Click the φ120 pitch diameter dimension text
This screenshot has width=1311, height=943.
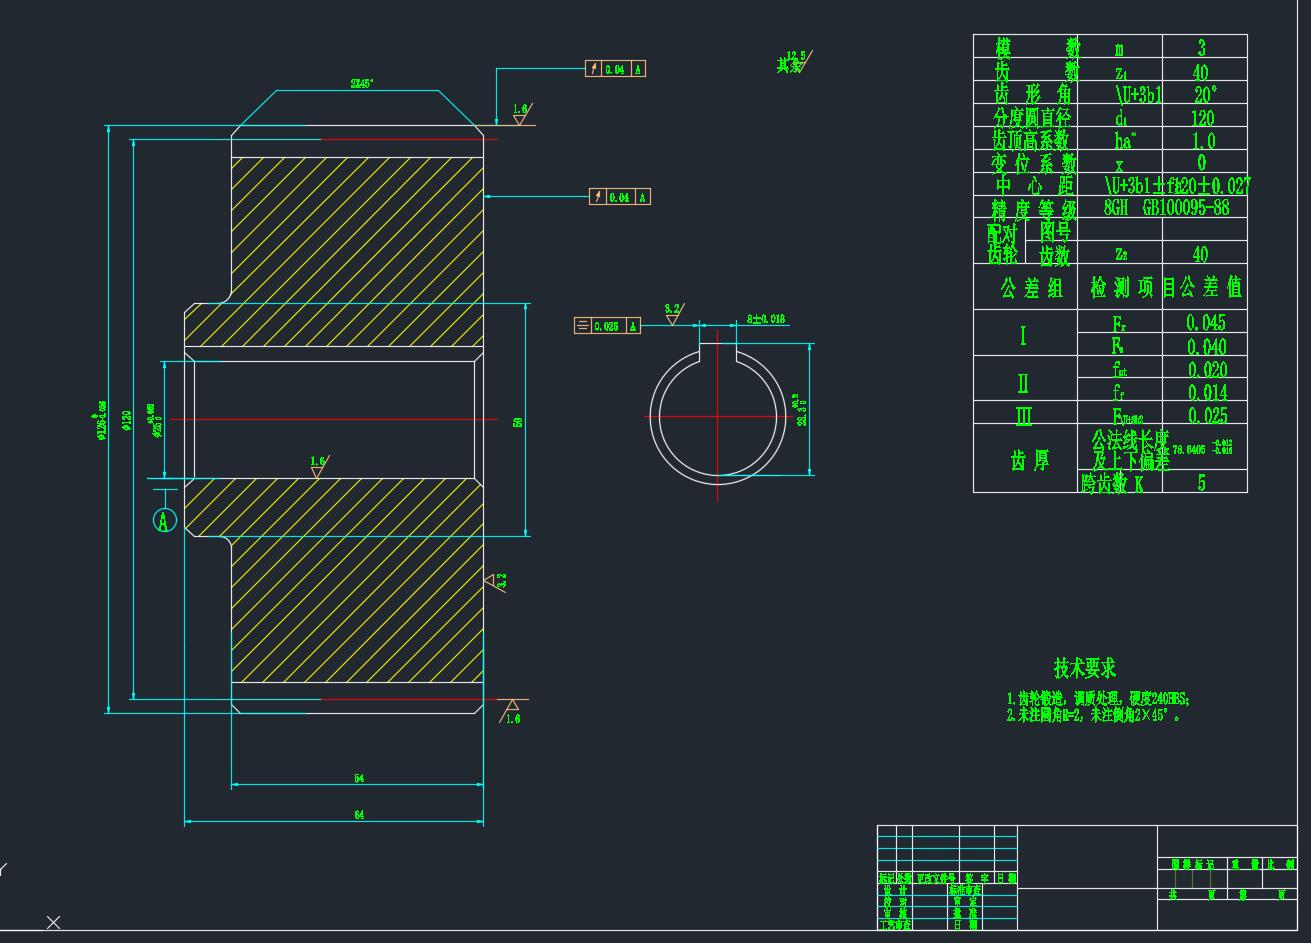[x=127, y=420]
